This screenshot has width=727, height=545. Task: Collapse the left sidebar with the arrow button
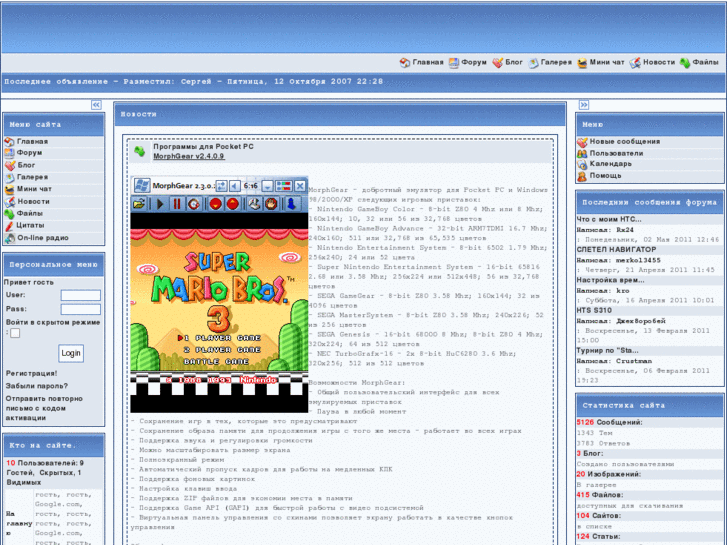[x=96, y=104]
